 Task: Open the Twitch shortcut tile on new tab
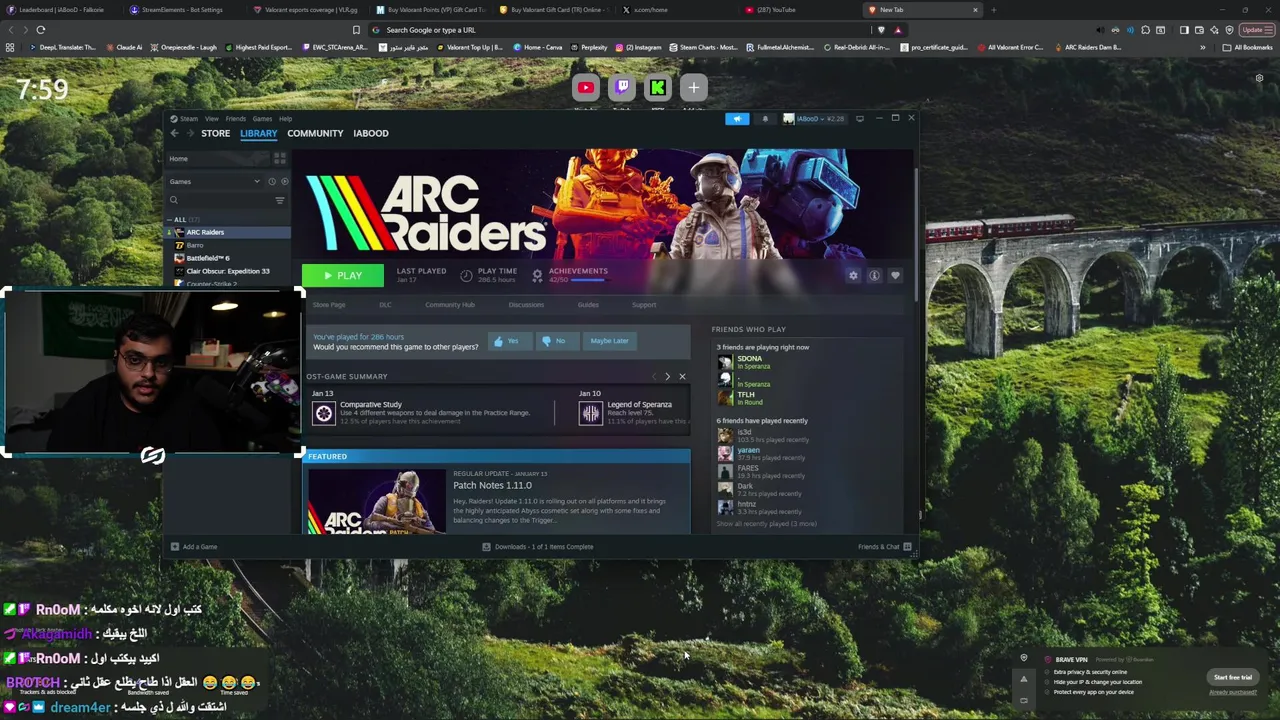click(x=622, y=88)
